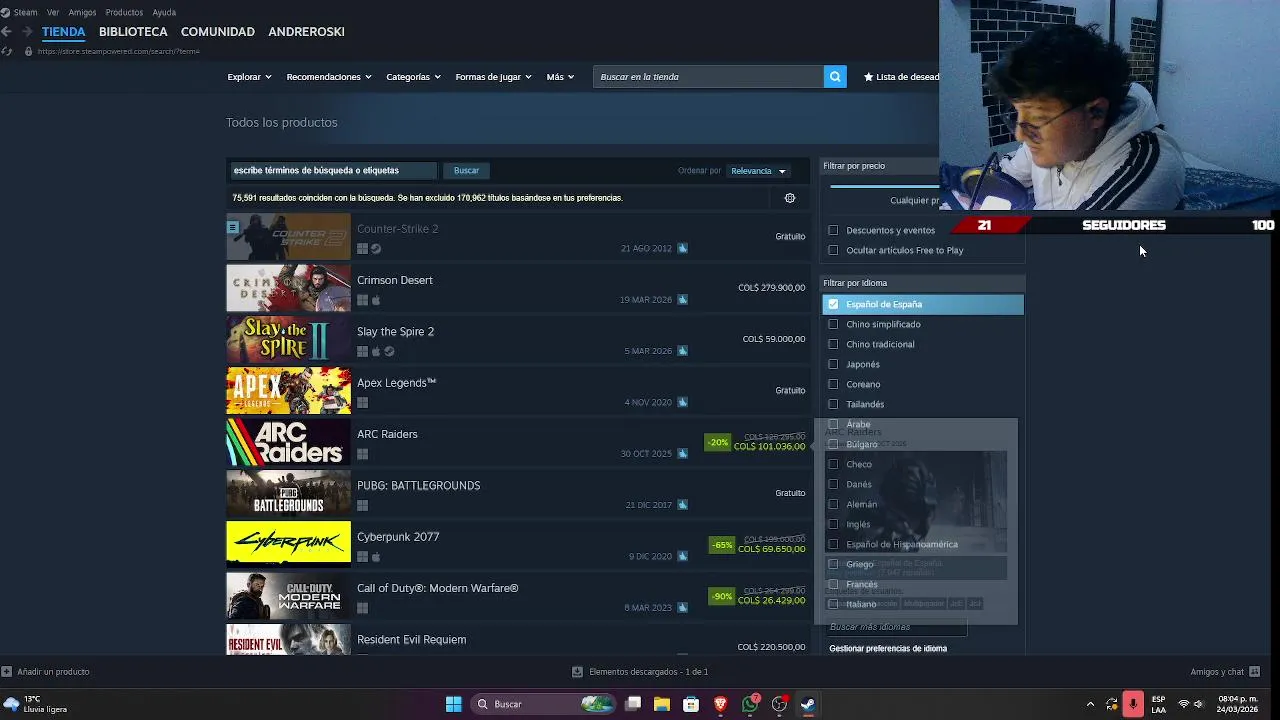This screenshot has height=720, width=1280.
Task: Expand the Más dropdown
Action: (560, 77)
